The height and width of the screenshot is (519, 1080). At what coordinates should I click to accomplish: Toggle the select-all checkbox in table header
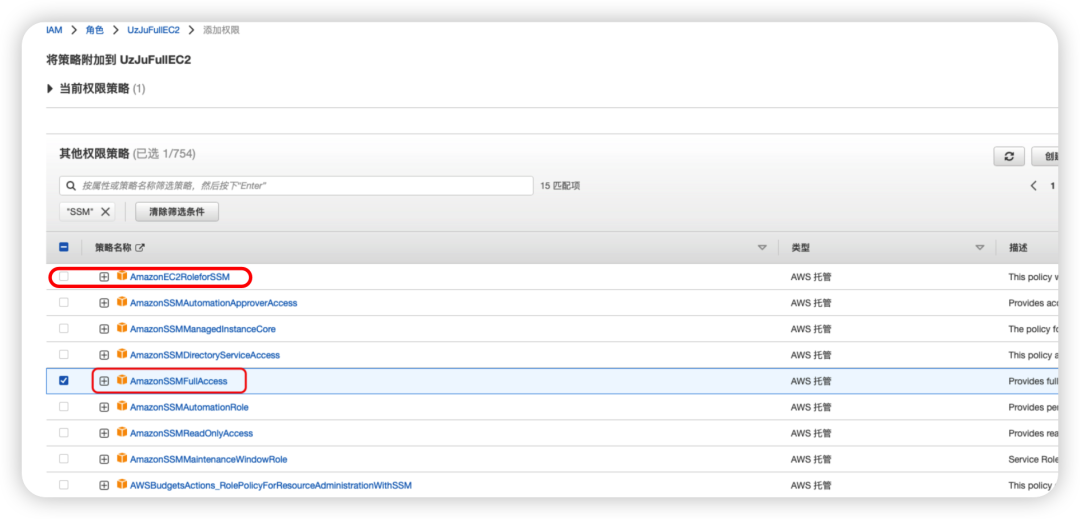(64, 247)
